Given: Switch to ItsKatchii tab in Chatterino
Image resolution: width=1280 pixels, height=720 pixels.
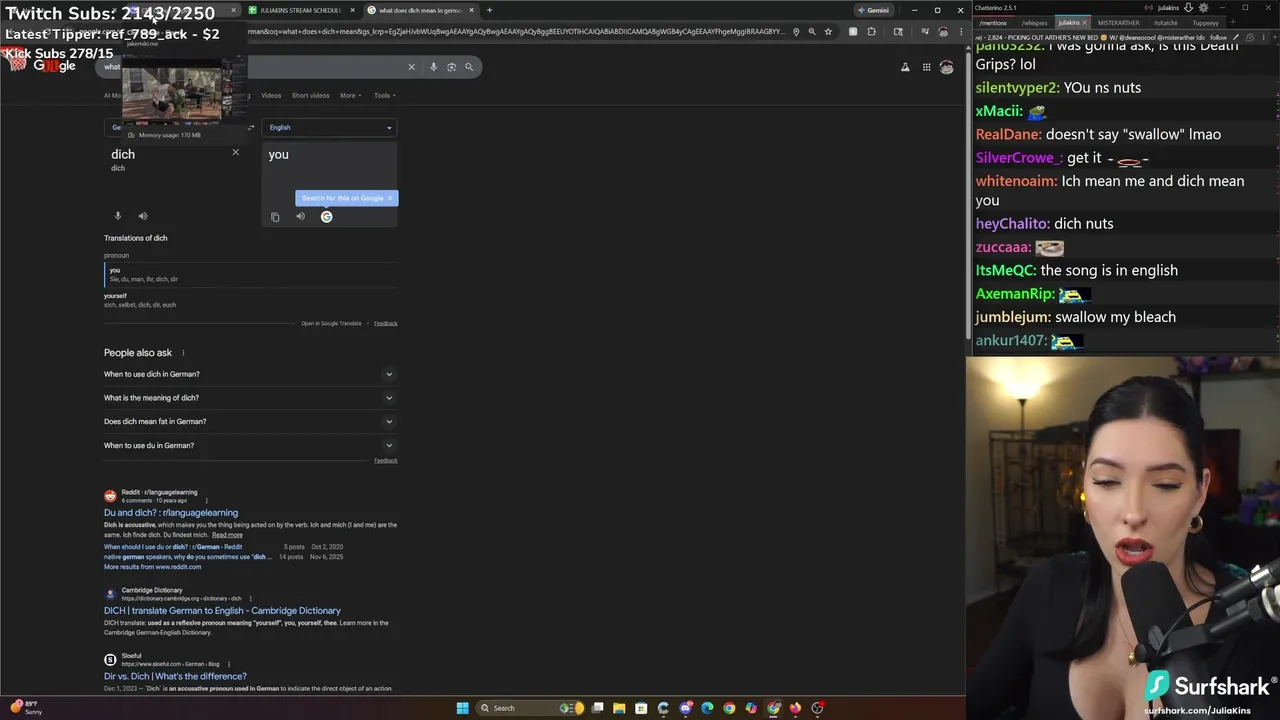Looking at the screenshot, I should point(1166,22).
